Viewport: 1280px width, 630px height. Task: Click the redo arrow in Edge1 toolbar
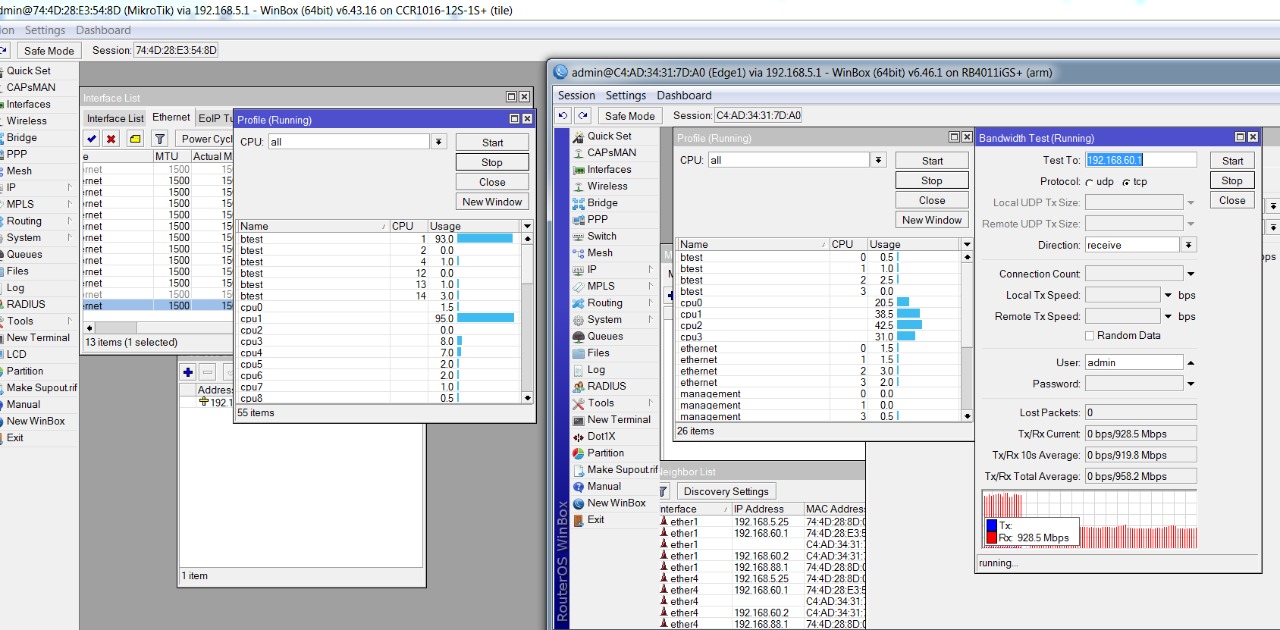tap(582, 116)
